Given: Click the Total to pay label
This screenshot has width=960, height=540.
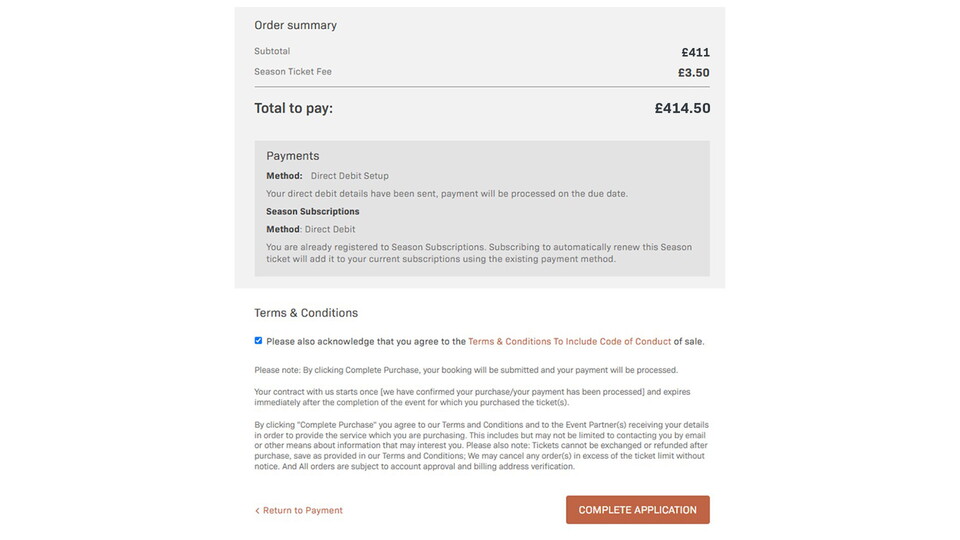Looking at the screenshot, I should 293,108.
